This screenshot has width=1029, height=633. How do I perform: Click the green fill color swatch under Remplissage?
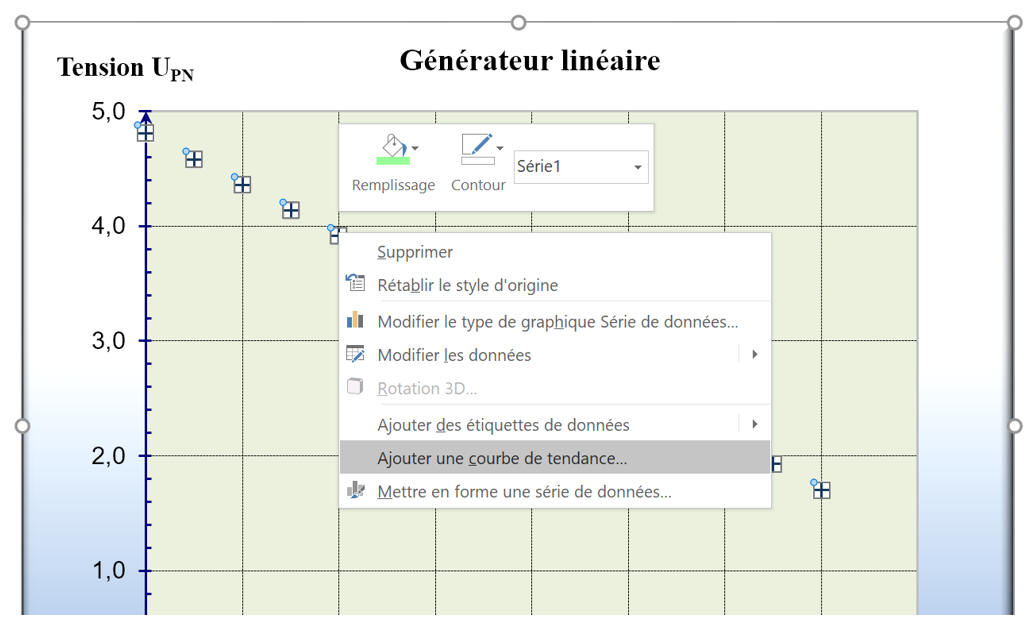point(393,161)
